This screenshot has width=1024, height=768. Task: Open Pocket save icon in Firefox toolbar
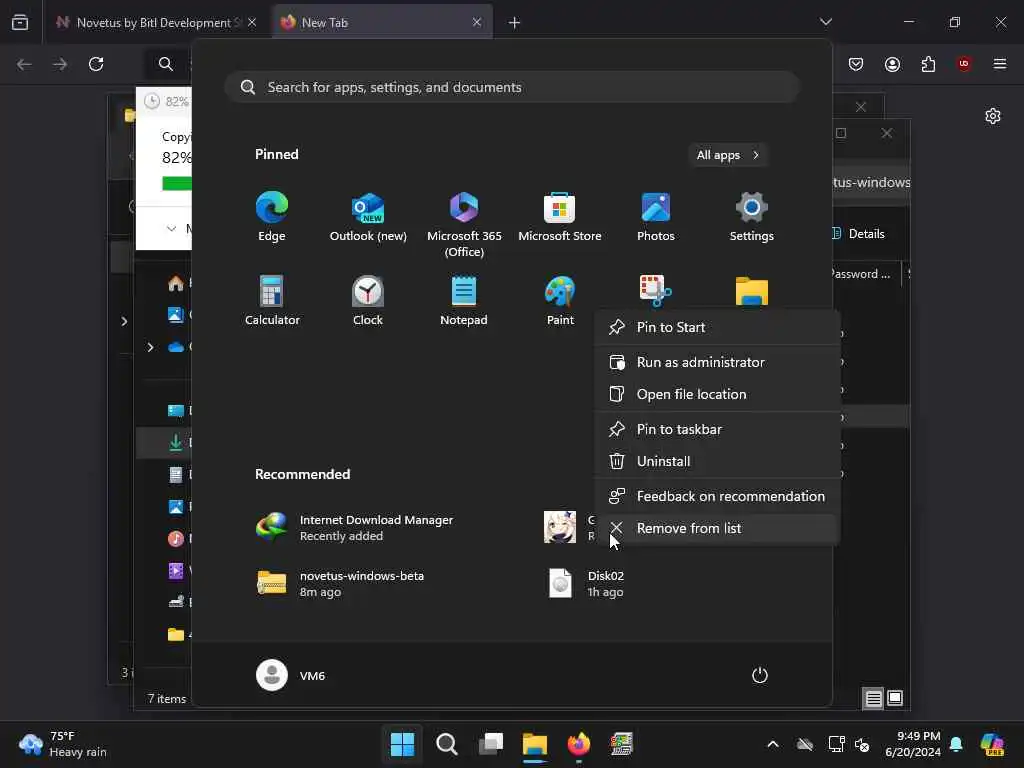coord(856,64)
